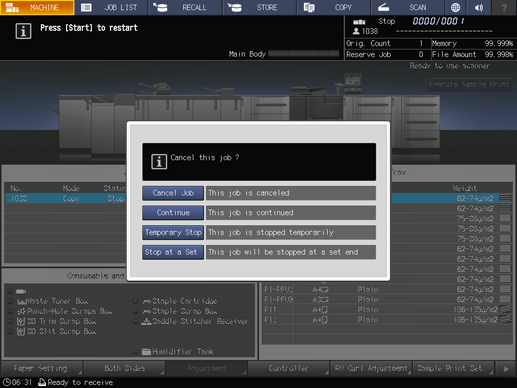Expand the Both Sides menu button
This screenshot has width=517, height=388.
pyautogui.click(x=124, y=368)
